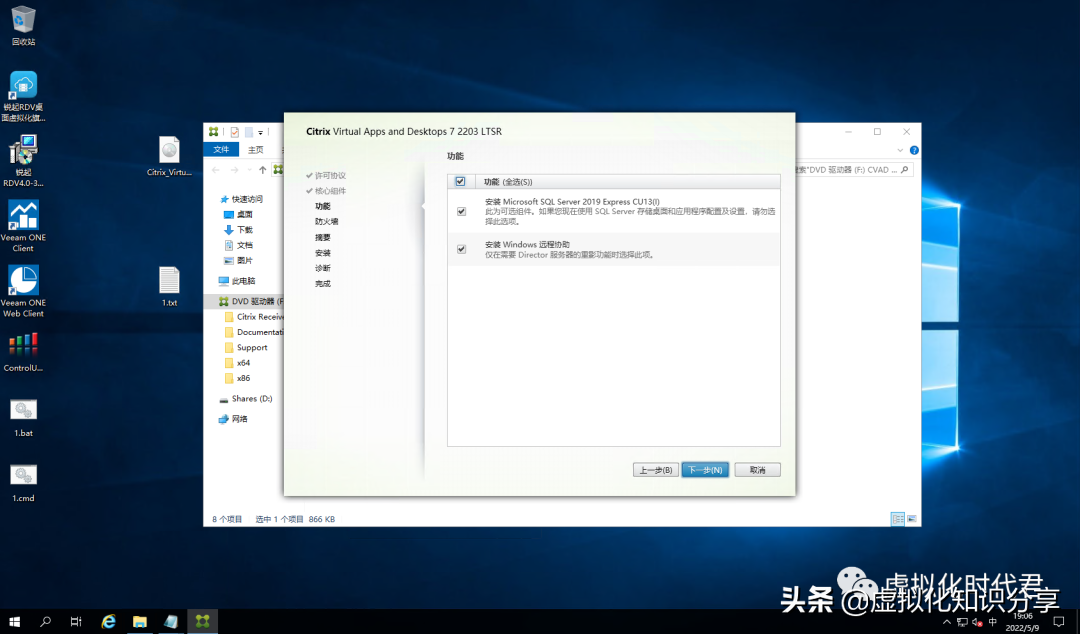This screenshot has height=634, width=1080.
Task: Click Explorer up-directory arrow
Action: coord(262,170)
